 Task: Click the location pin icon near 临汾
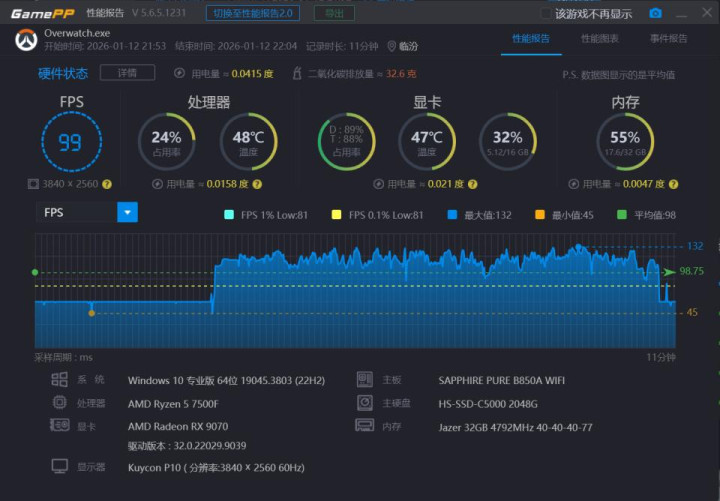pos(391,46)
